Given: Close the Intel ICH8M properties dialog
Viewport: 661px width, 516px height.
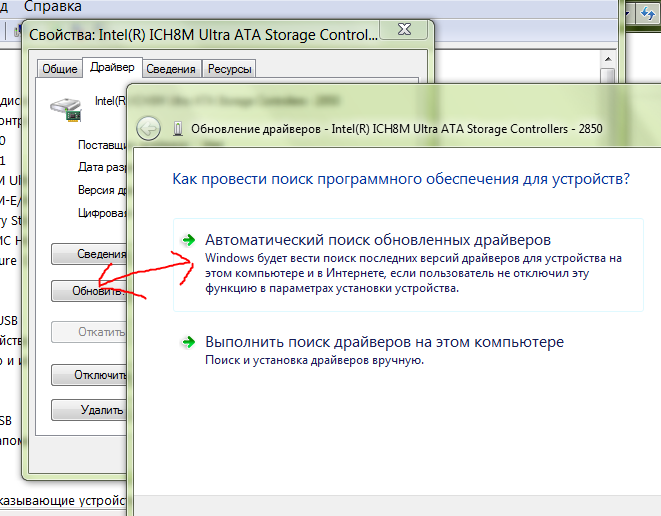Looking at the screenshot, I should [x=405, y=29].
